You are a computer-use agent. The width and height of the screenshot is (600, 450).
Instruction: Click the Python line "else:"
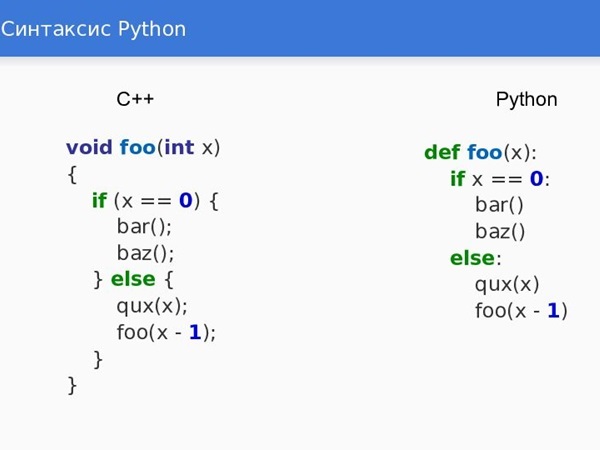[476, 258]
